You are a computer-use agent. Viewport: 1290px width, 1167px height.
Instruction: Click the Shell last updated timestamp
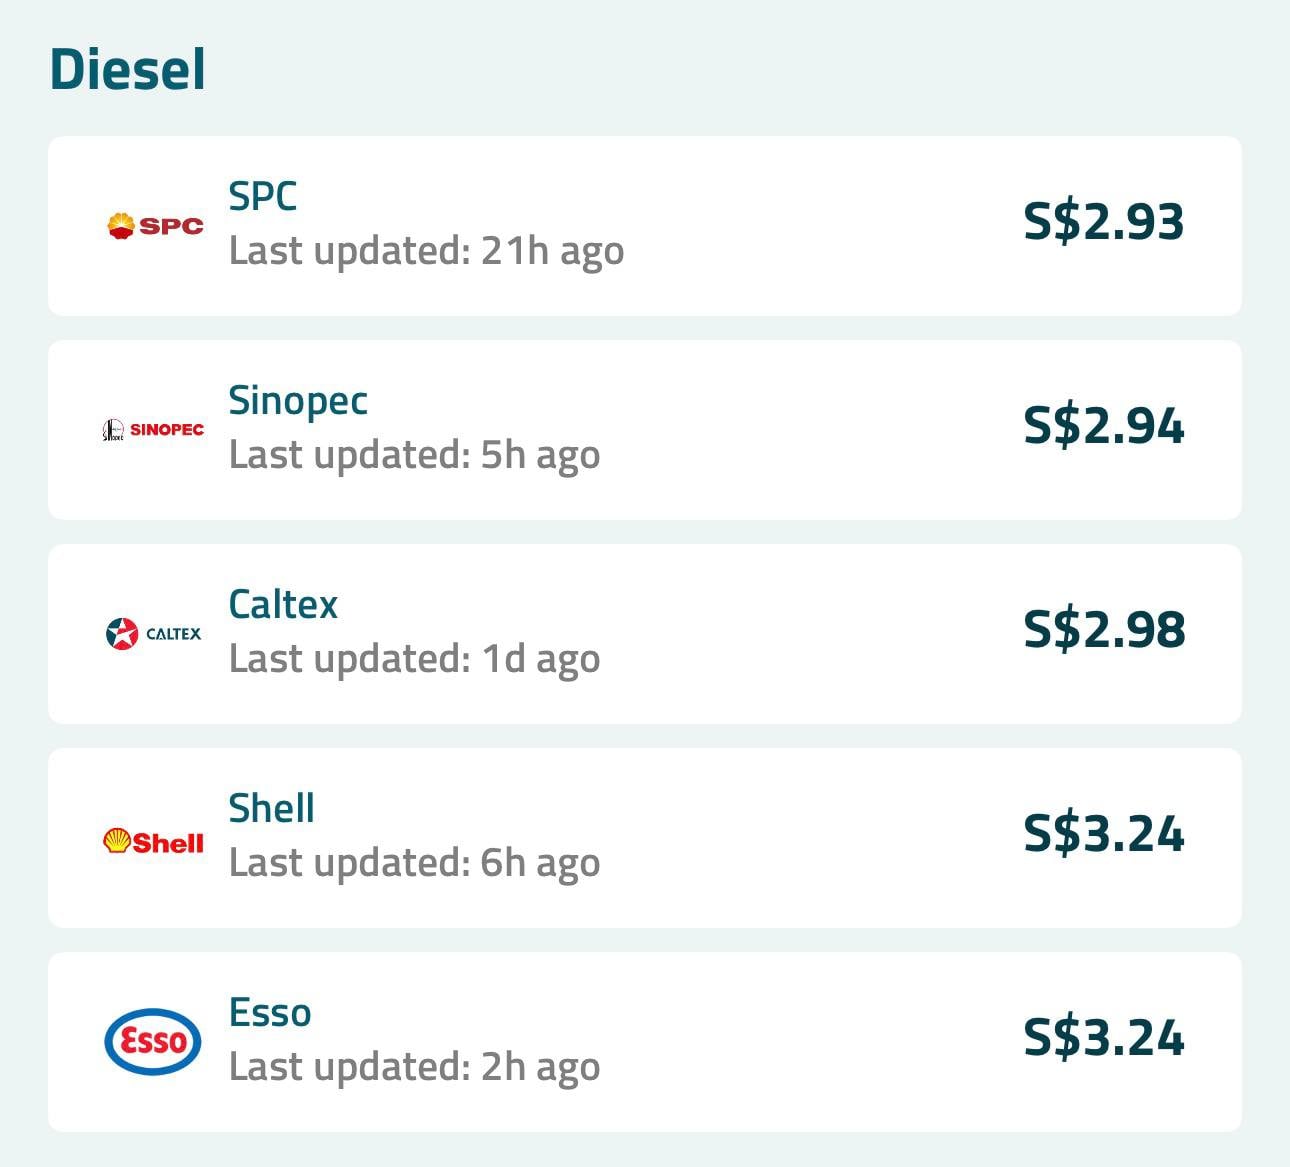[x=414, y=861]
